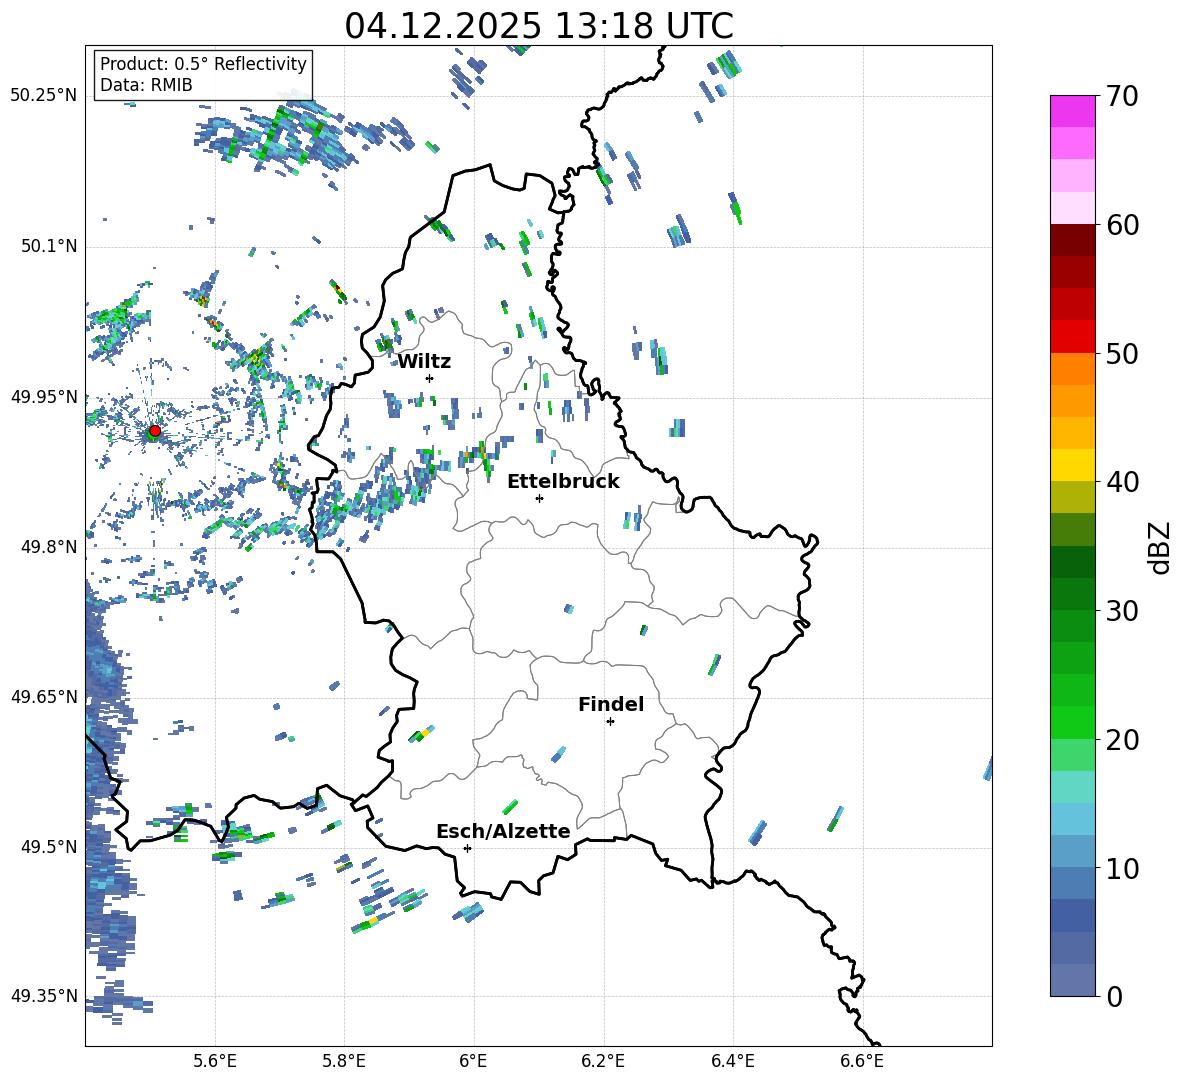Click the 49.8°N latitude label
Viewport: 1184px width, 1081px height.
tap(49, 547)
